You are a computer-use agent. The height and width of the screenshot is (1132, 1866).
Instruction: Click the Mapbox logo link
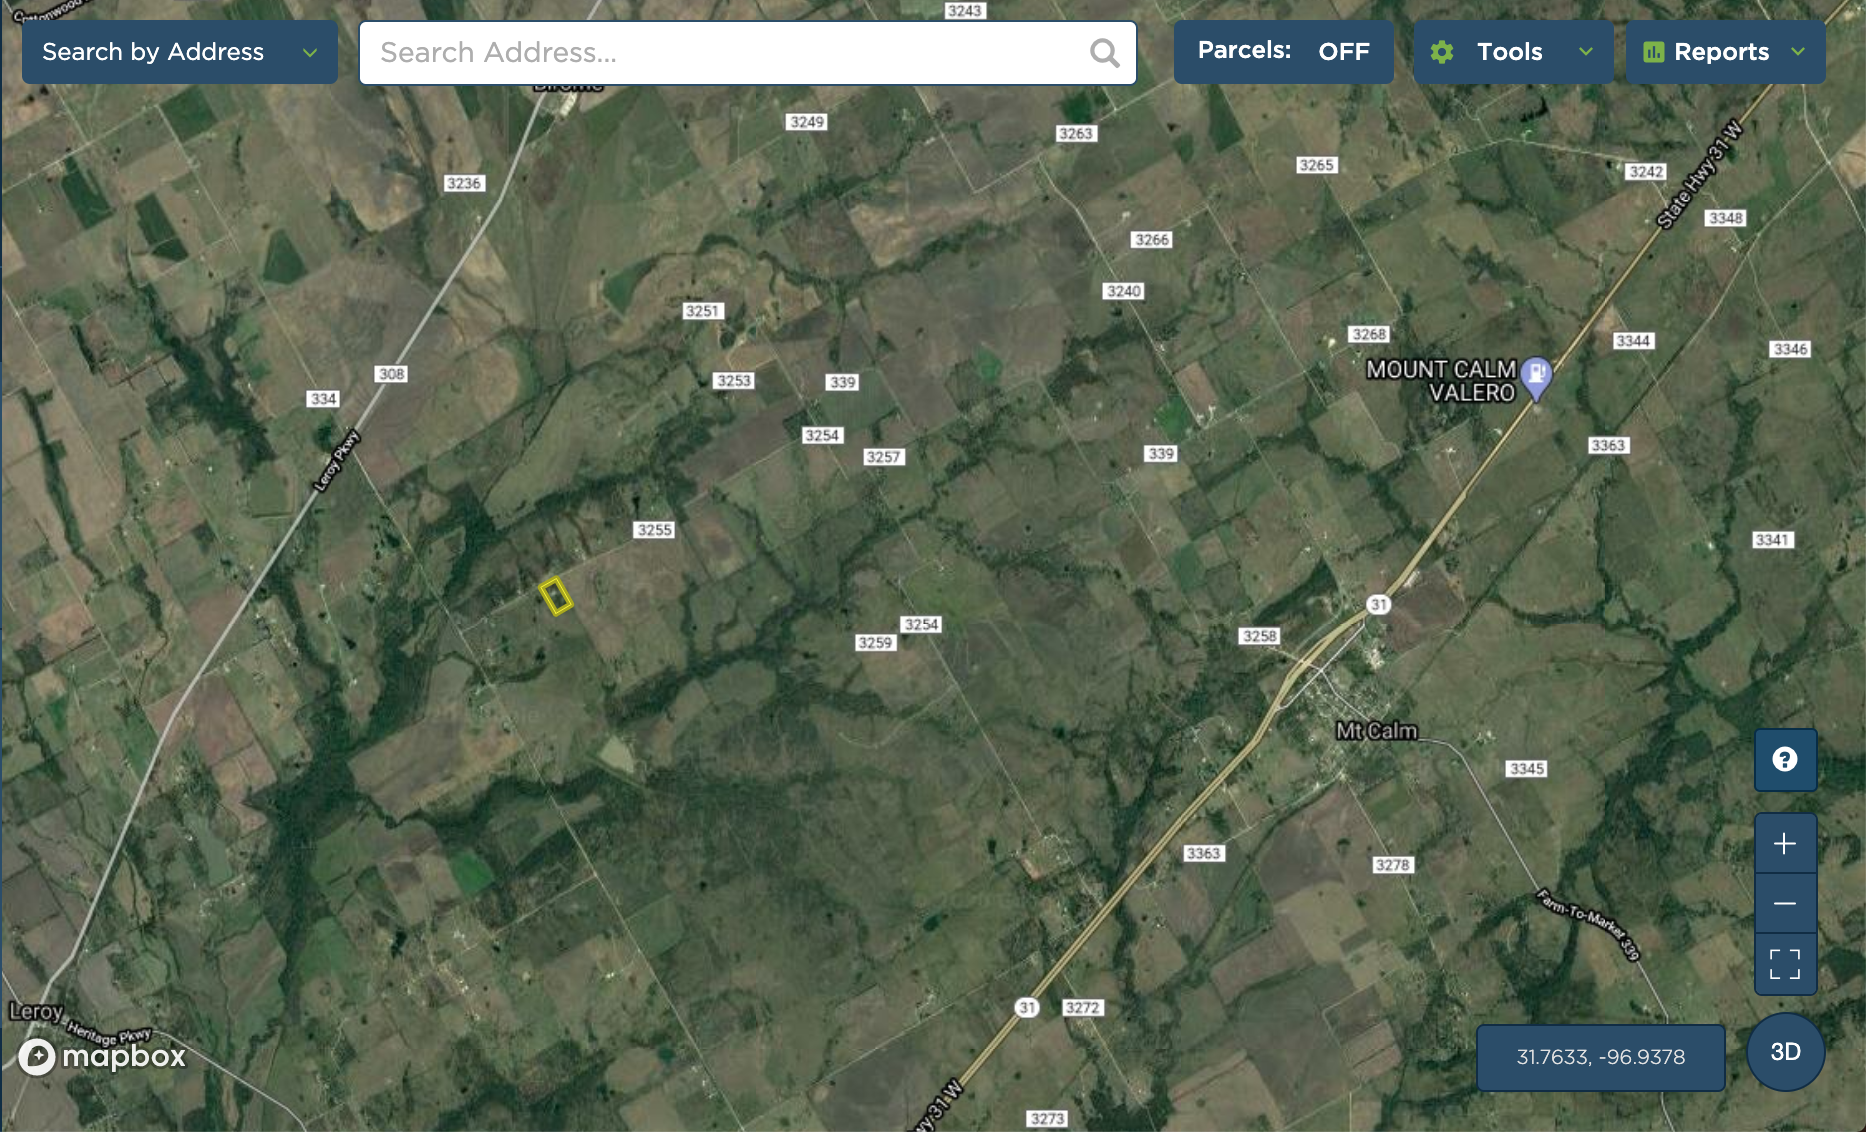103,1056
